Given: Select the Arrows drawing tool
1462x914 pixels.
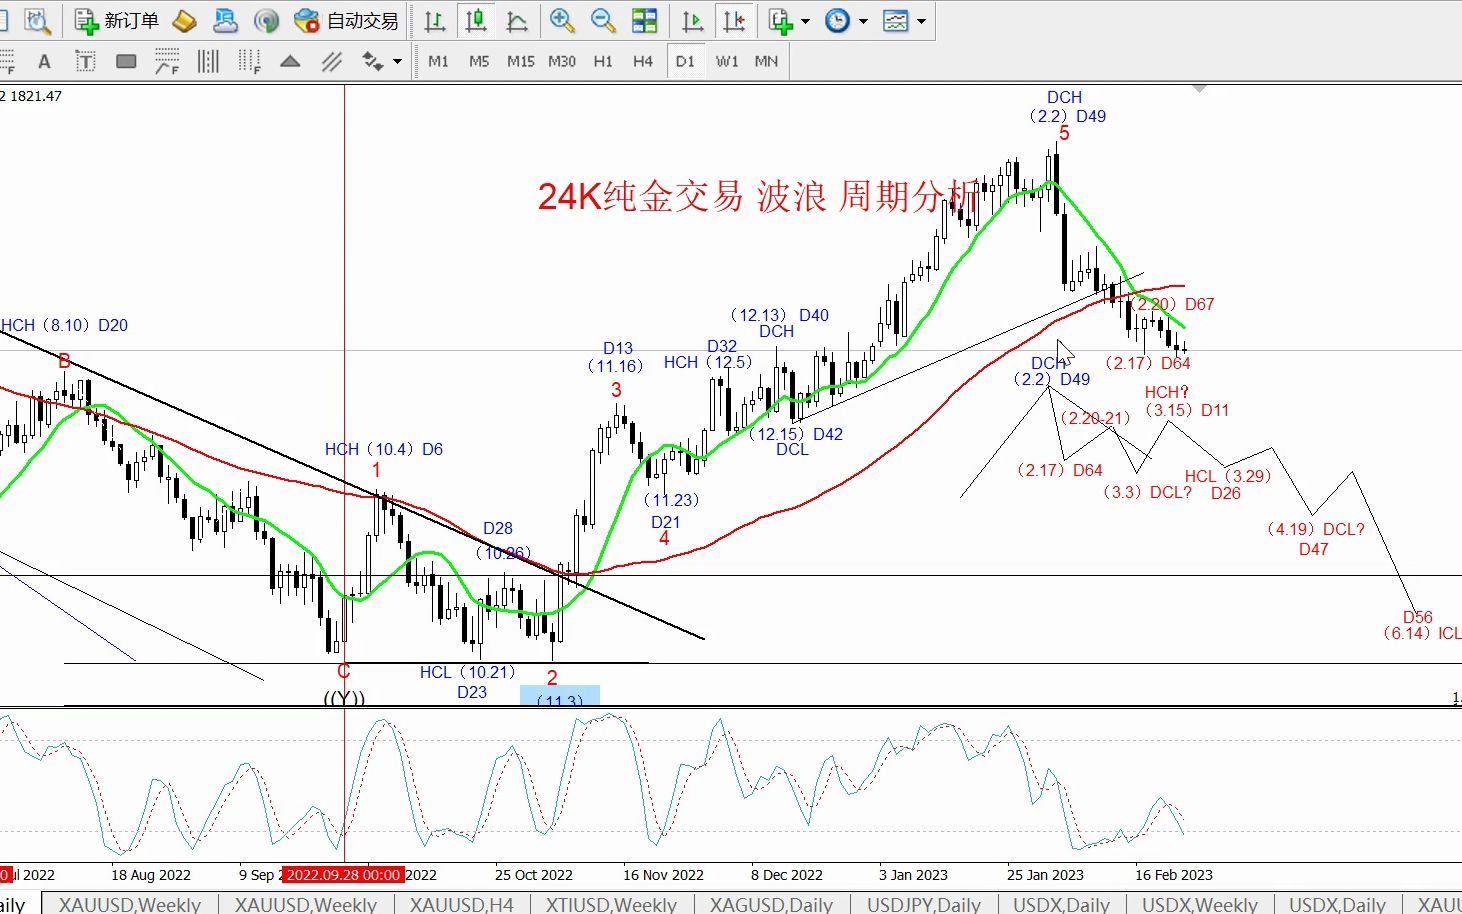Looking at the screenshot, I should [x=373, y=61].
